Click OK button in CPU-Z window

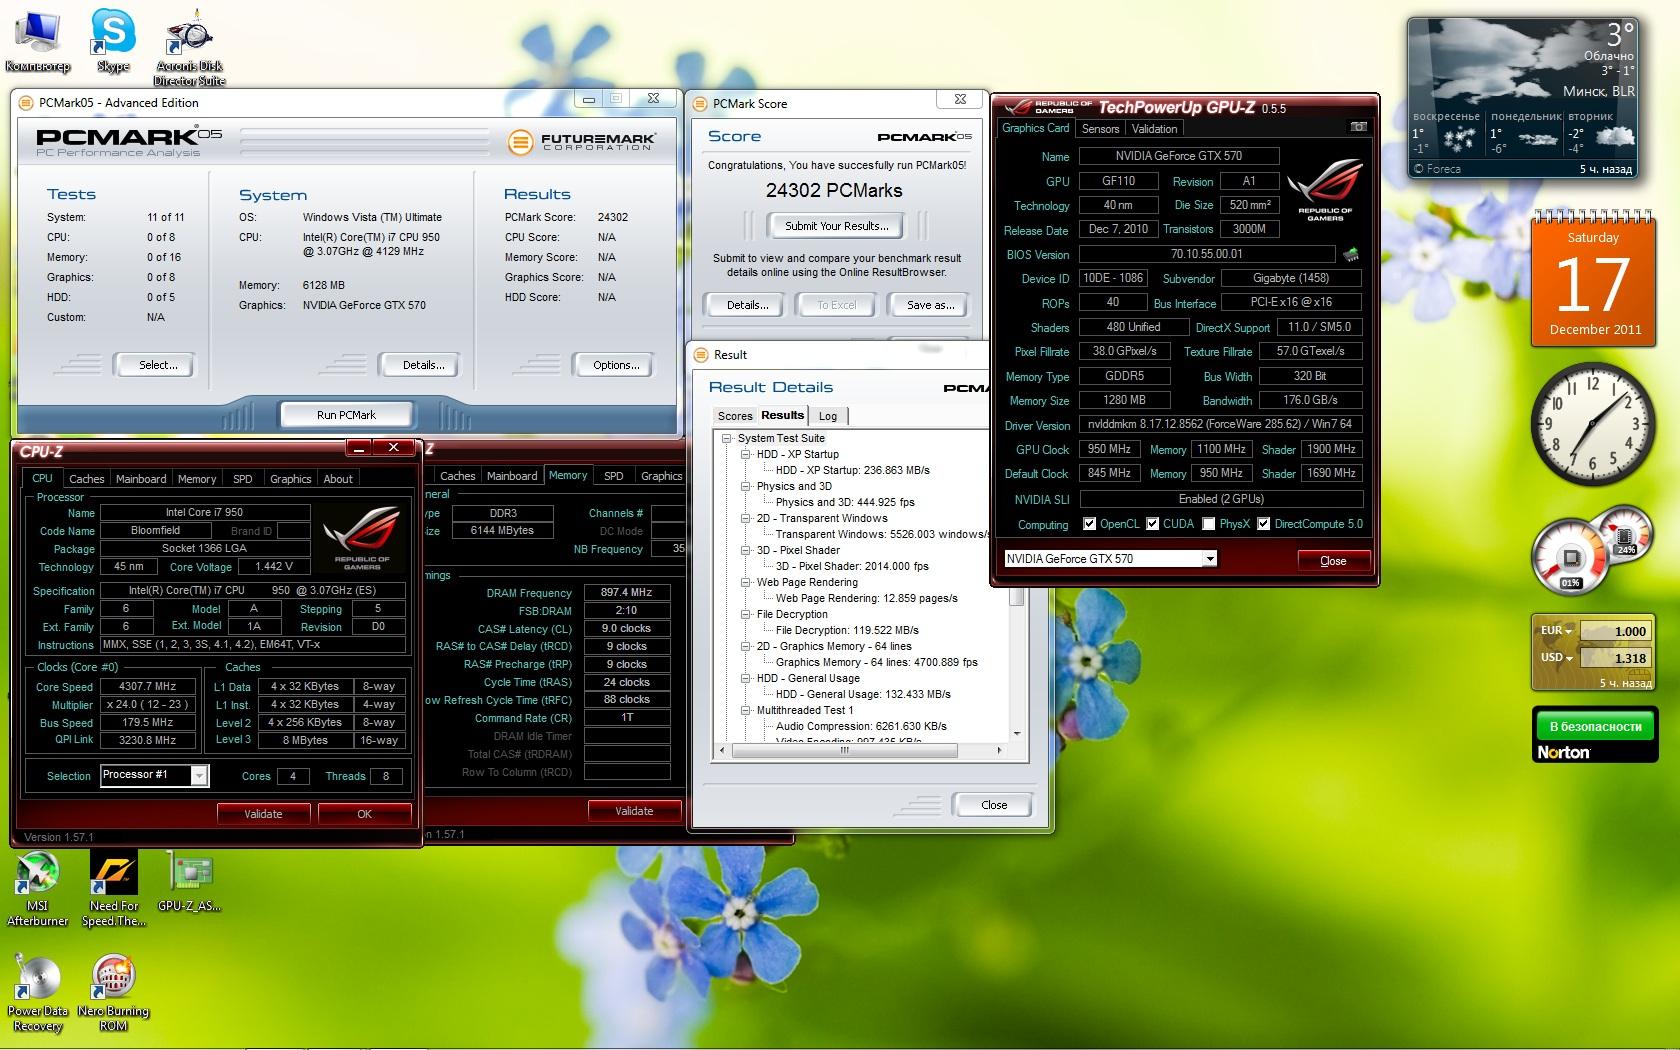tap(364, 814)
